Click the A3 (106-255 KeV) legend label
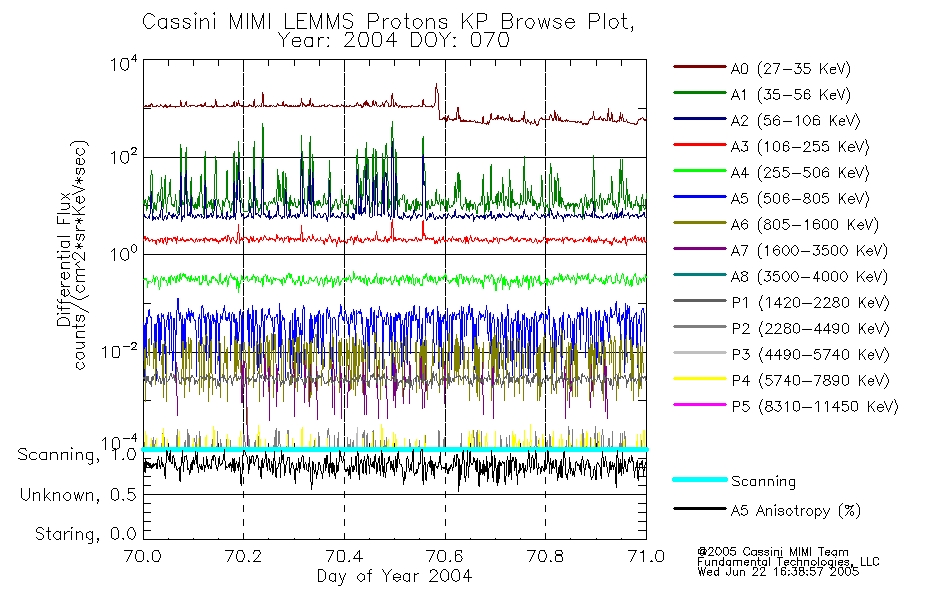The height and width of the screenshot is (600, 950). [x=800, y=147]
